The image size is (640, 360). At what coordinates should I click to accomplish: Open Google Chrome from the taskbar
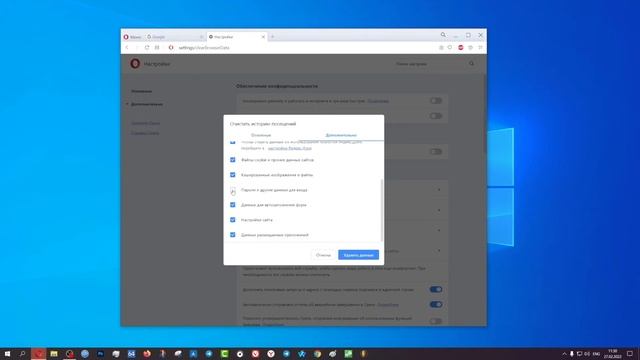point(318,354)
